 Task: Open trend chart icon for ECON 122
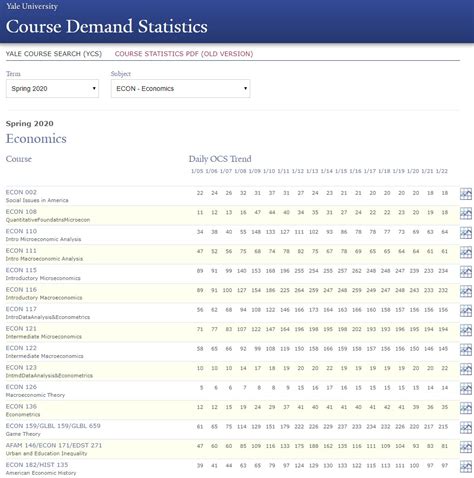coord(466,350)
